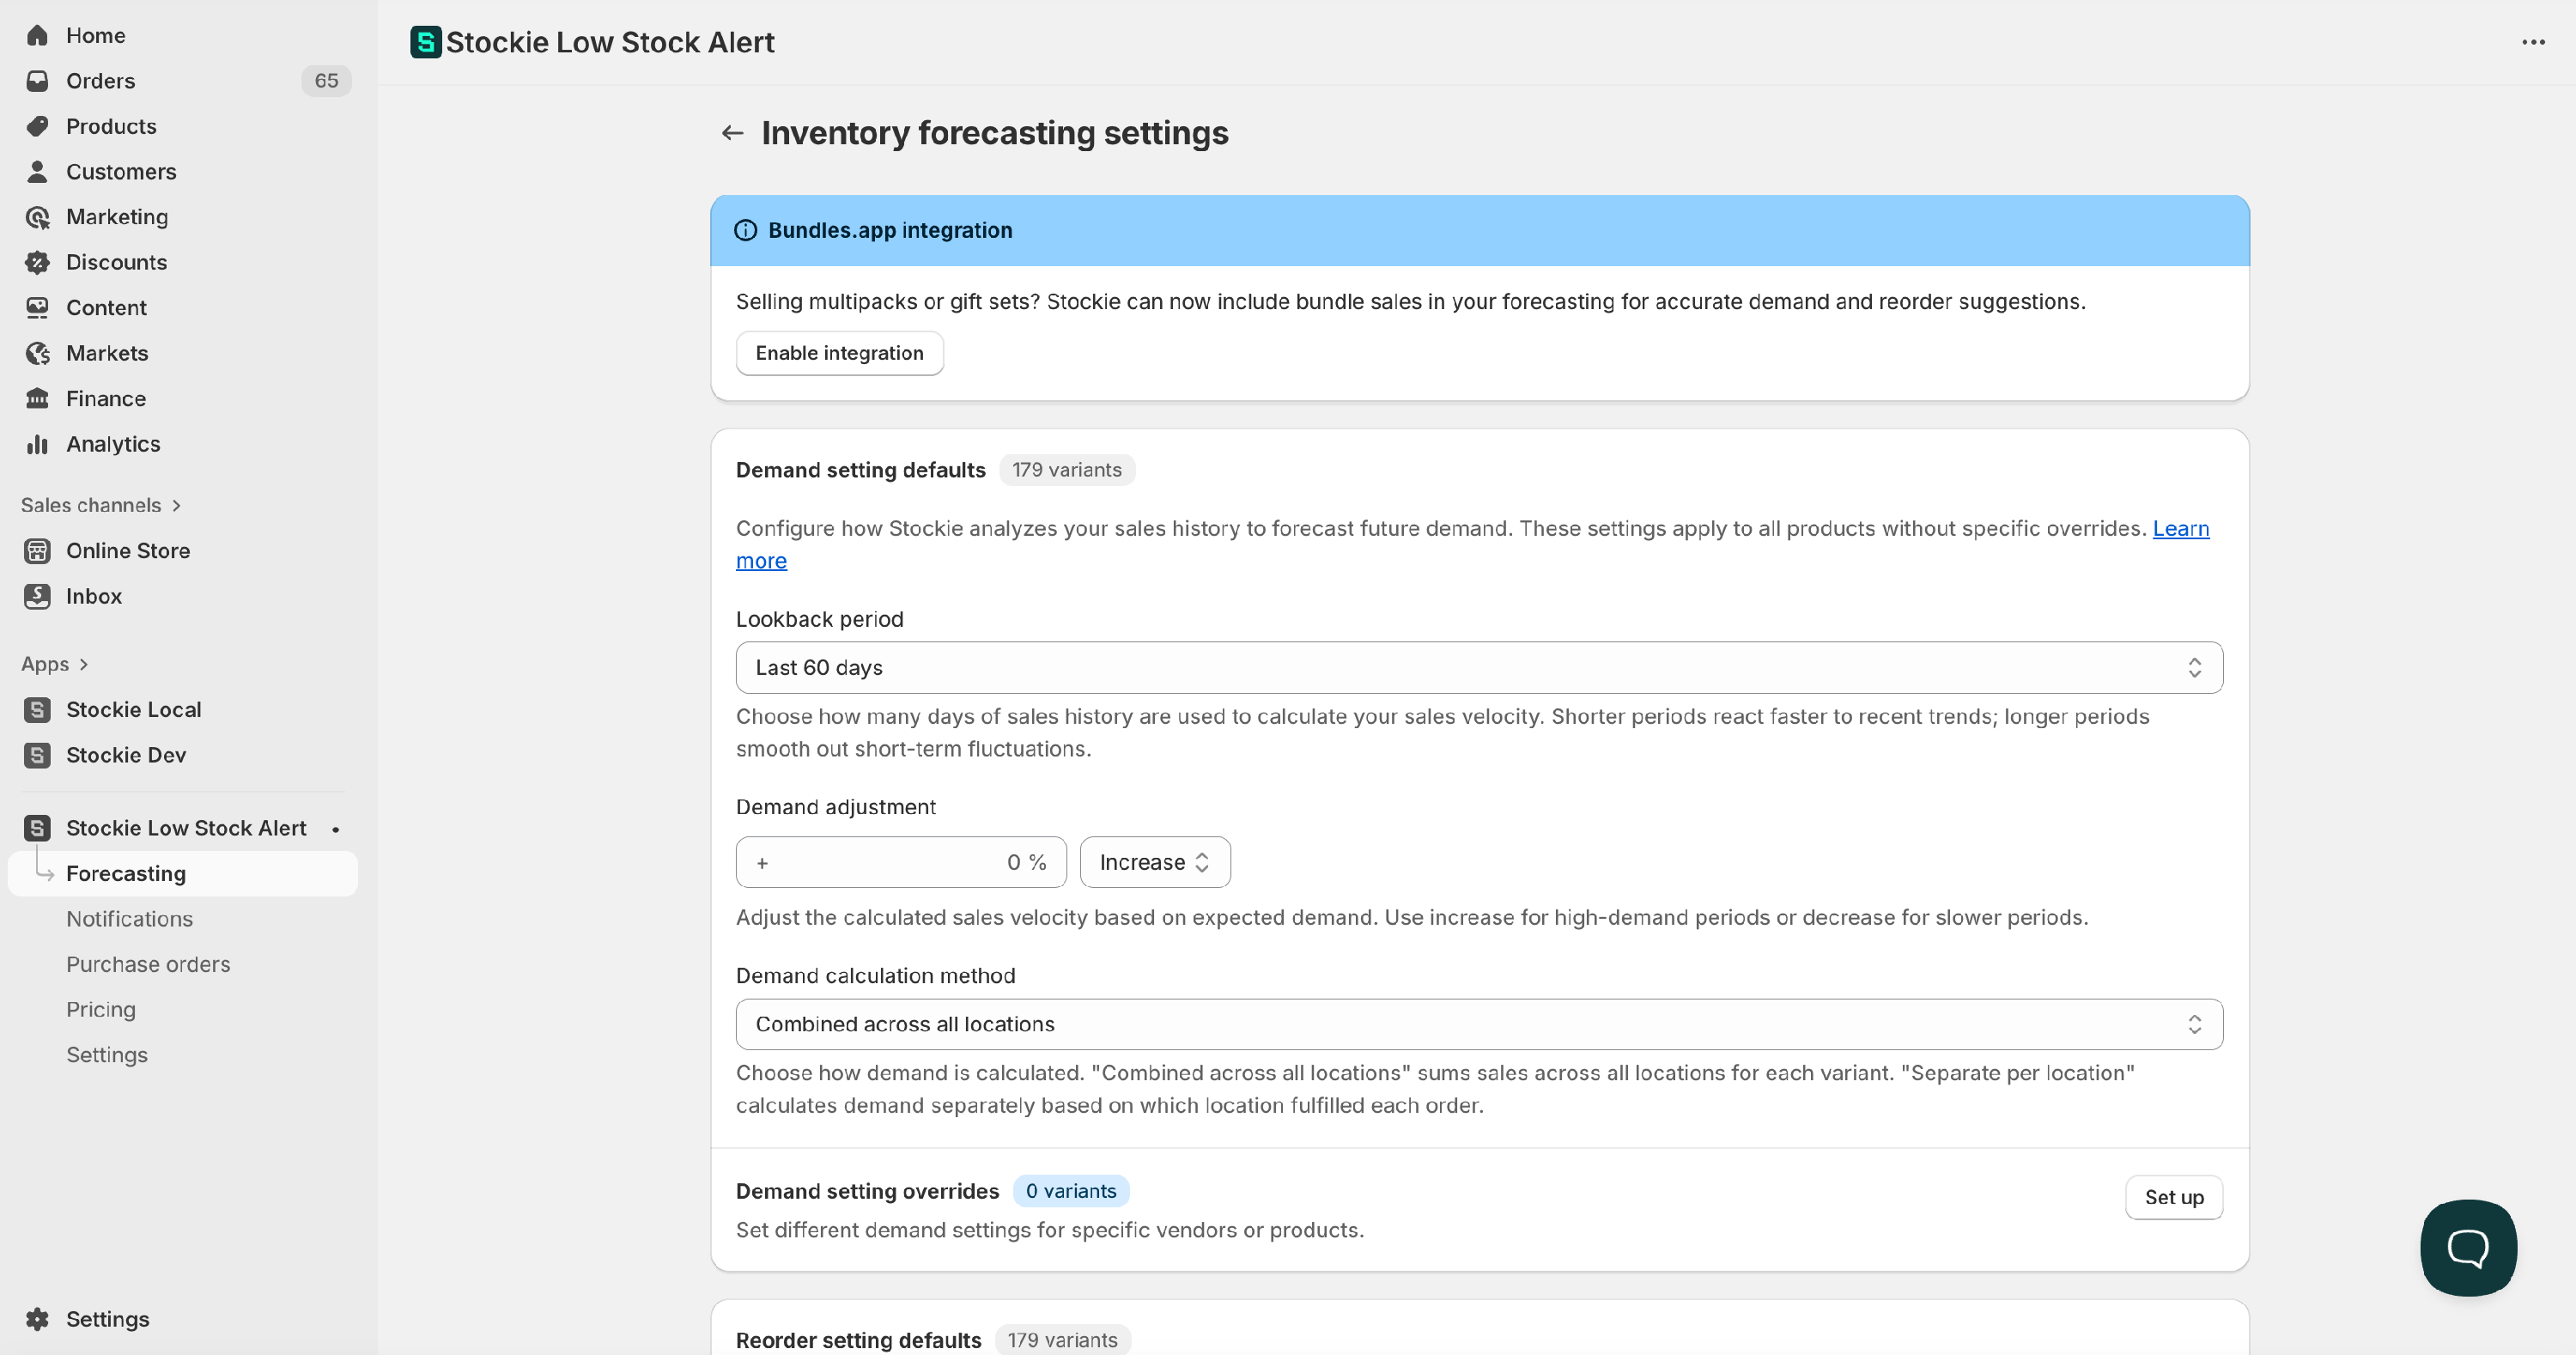This screenshot has width=2576, height=1355.
Task: Click the info icon in Bundles.app banner
Action: 745,230
